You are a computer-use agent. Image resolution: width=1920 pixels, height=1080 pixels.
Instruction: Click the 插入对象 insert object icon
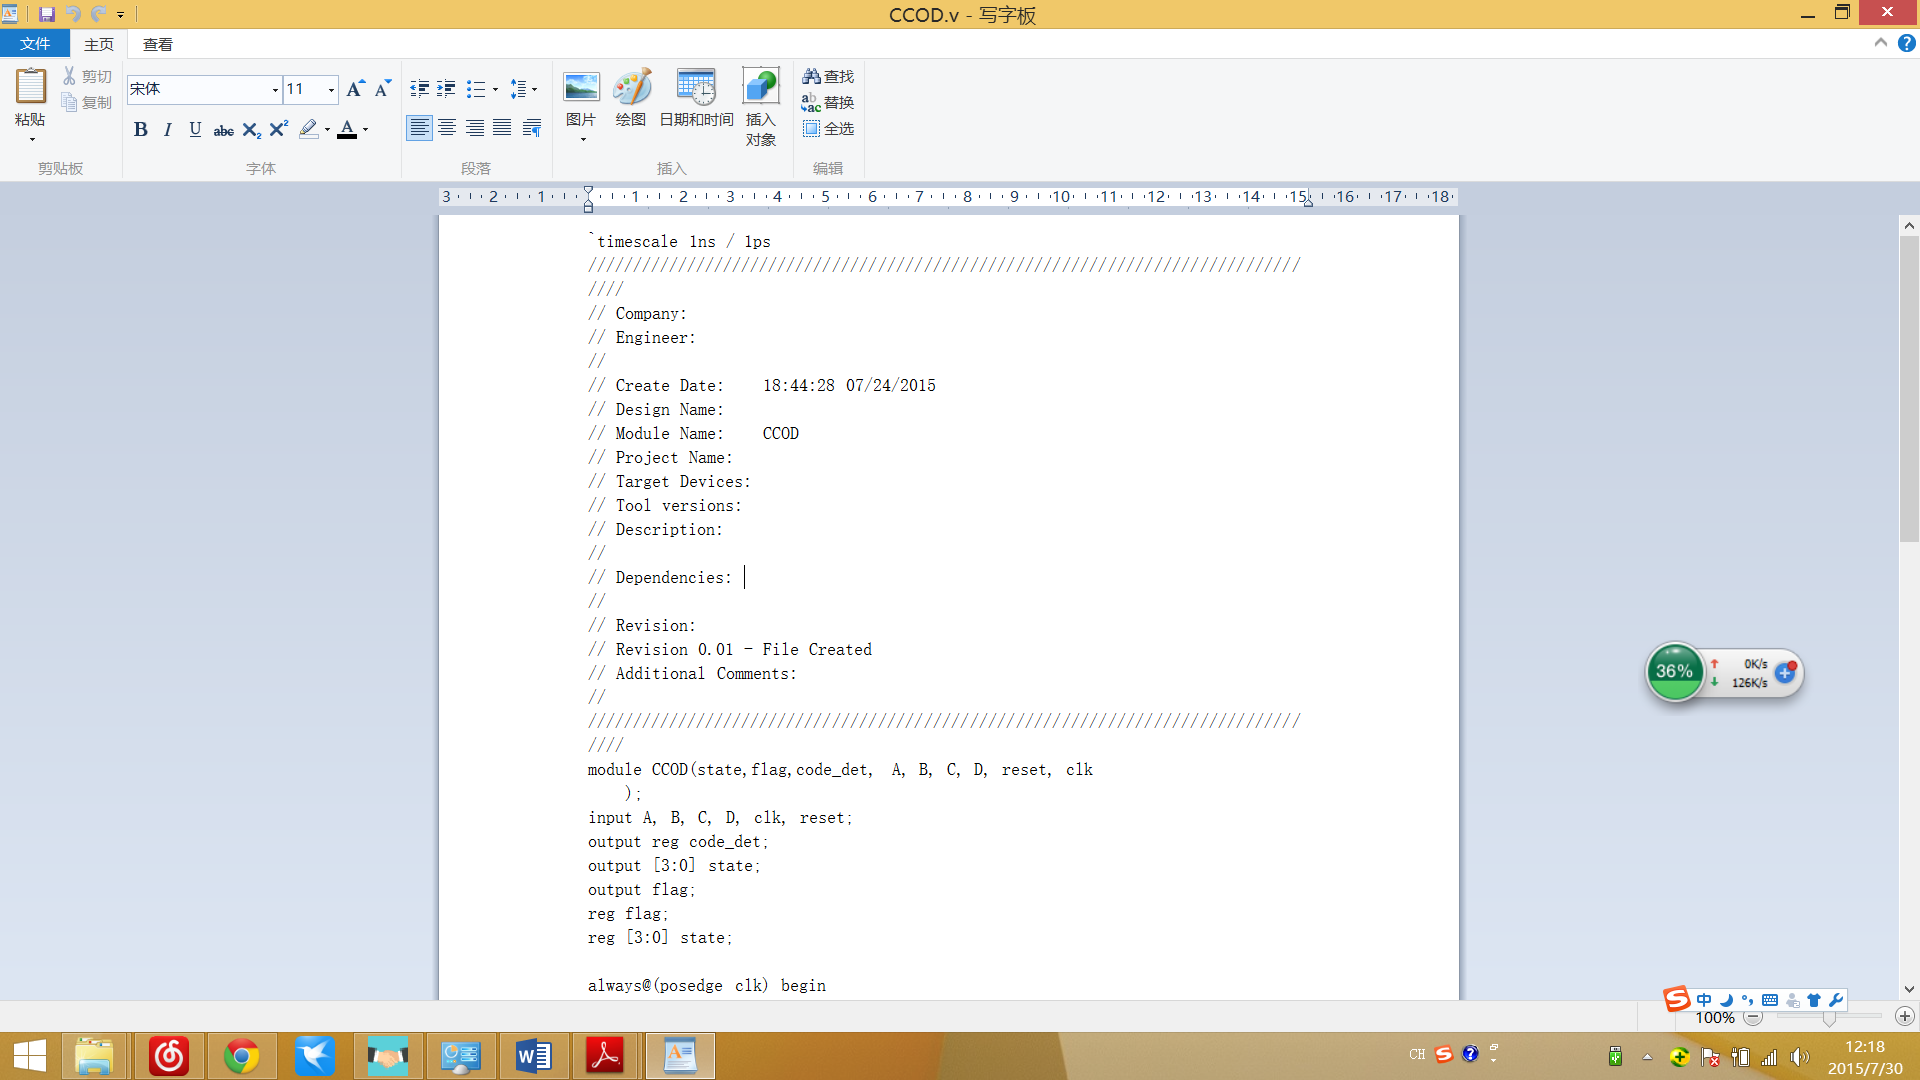[x=760, y=88]
